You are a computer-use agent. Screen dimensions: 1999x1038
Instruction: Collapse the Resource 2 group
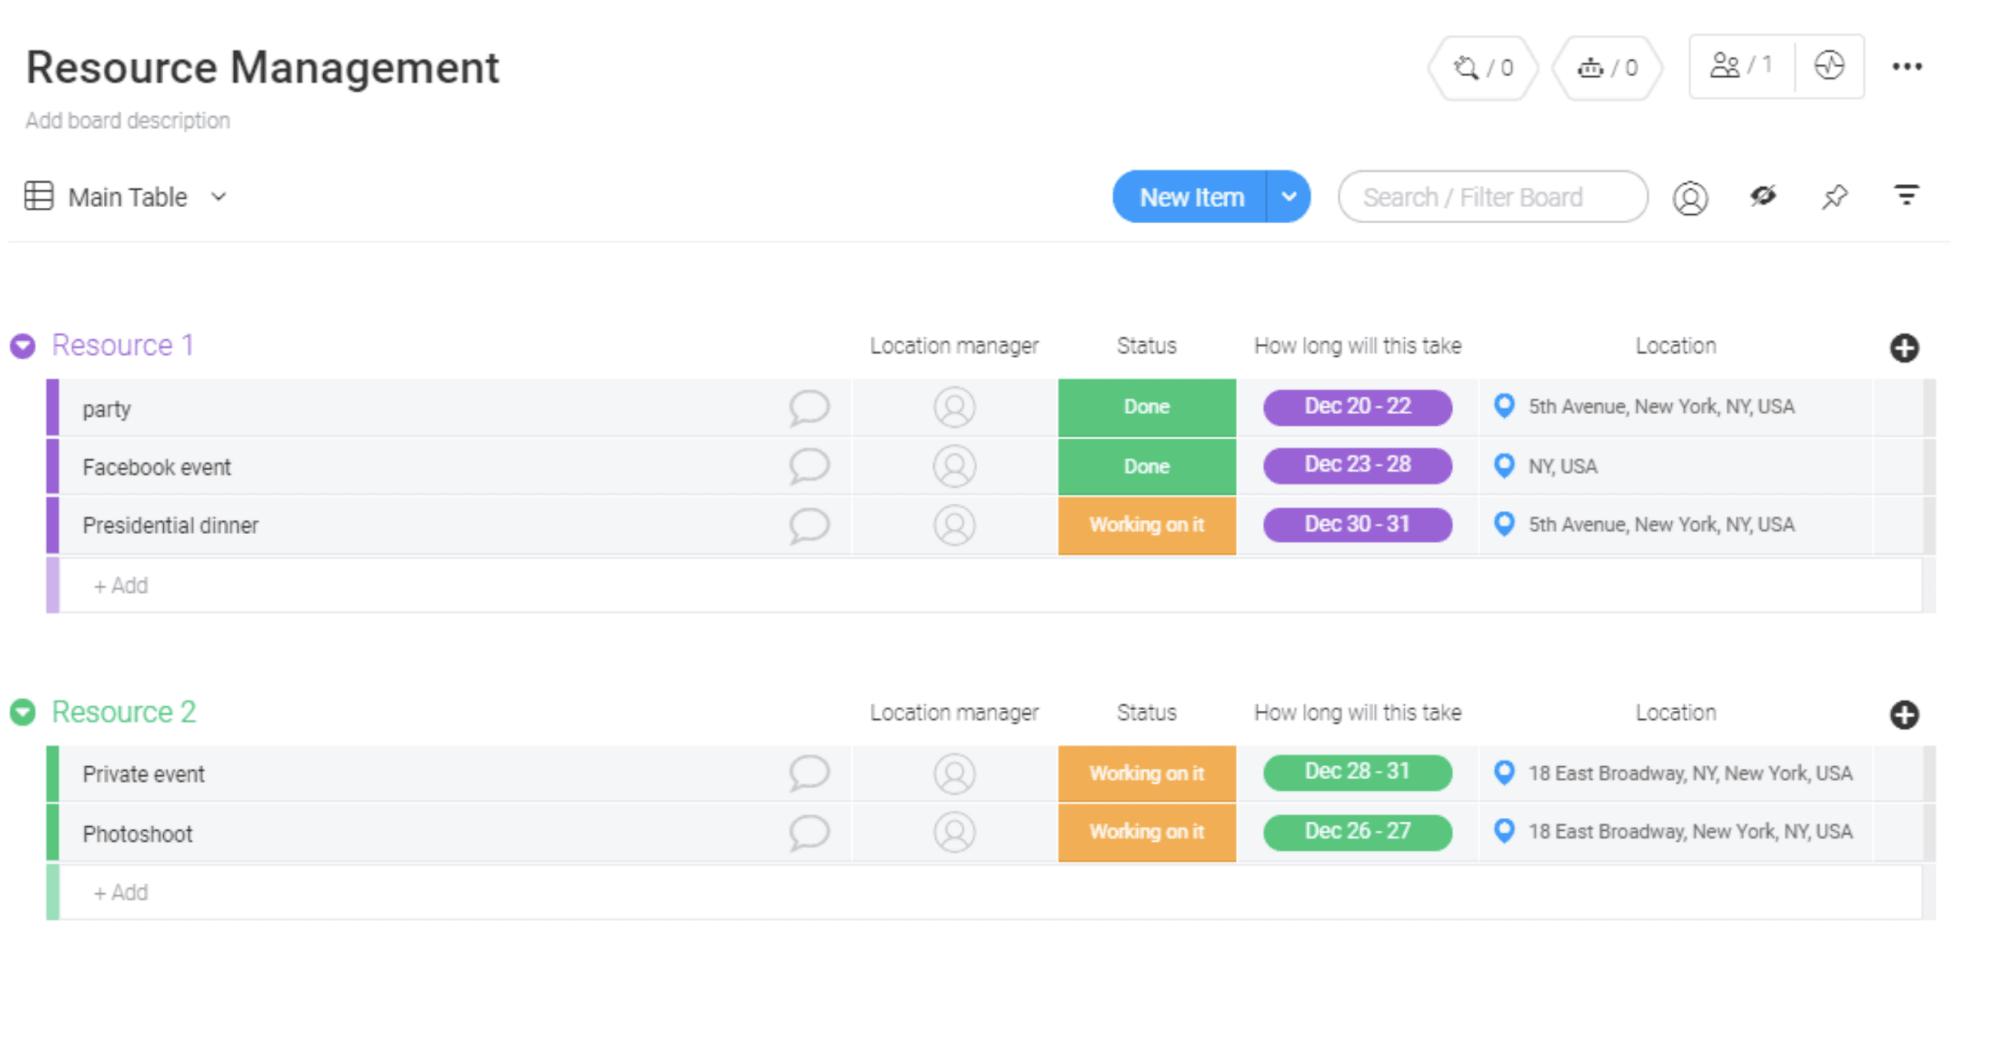point(24,712)
